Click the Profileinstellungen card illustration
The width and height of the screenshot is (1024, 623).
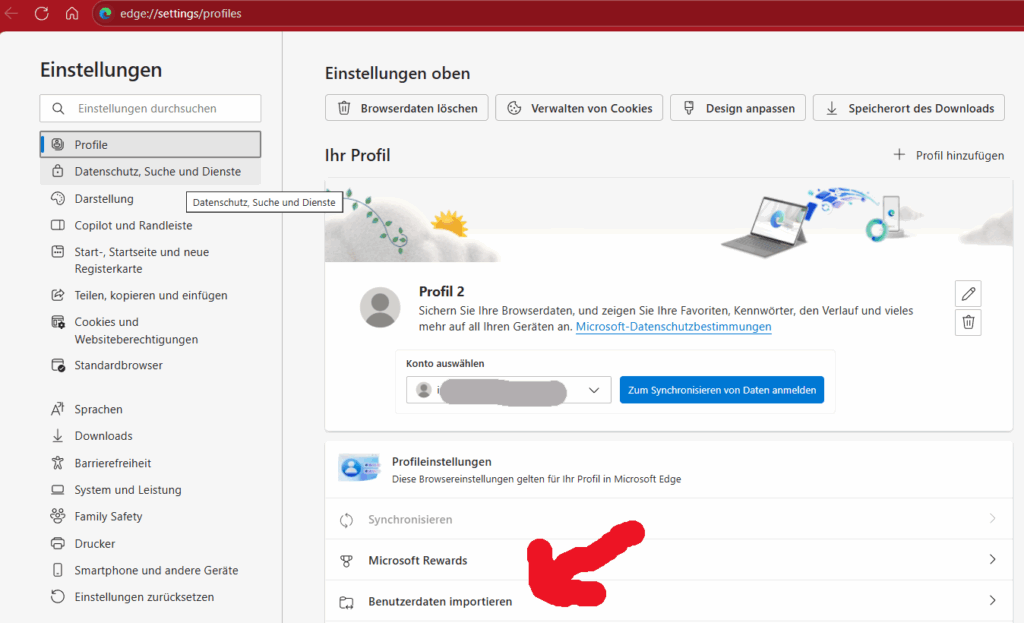tap(359, 468)
